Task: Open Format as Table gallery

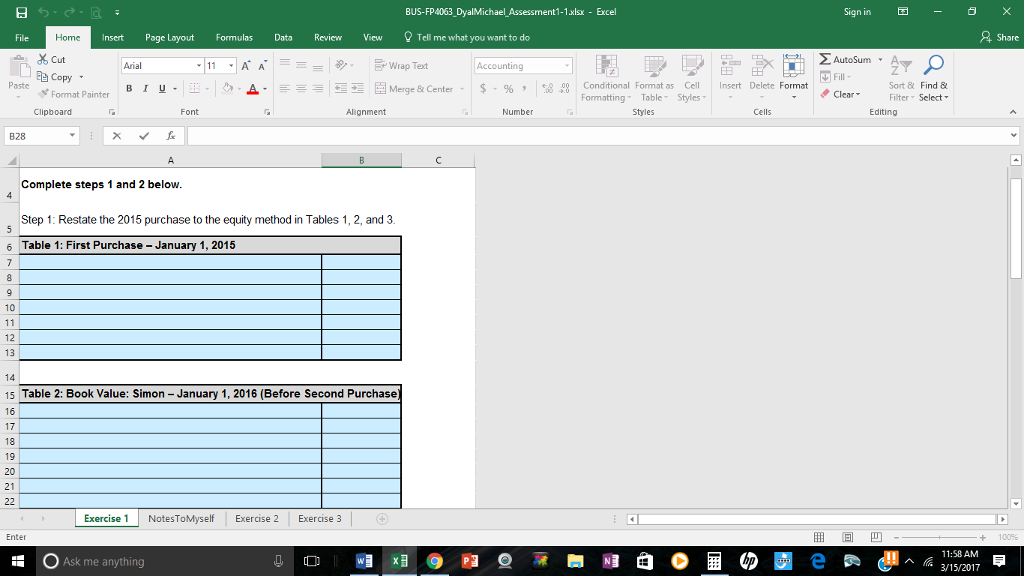Action: pyautogui.click(x=654, y=78)
